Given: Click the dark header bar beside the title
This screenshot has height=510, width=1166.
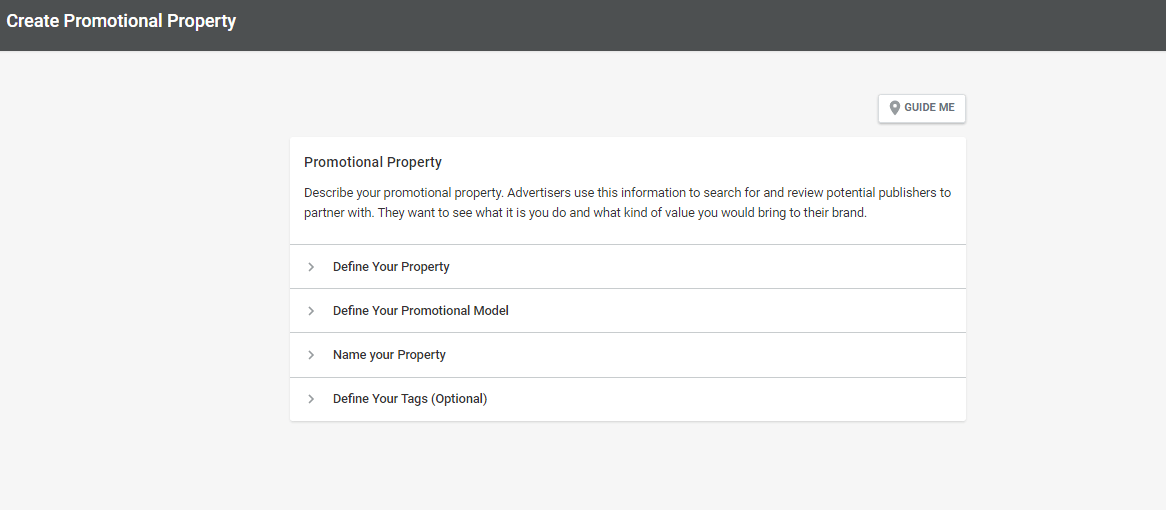Looking at the screenshot, I should point(699,25).
